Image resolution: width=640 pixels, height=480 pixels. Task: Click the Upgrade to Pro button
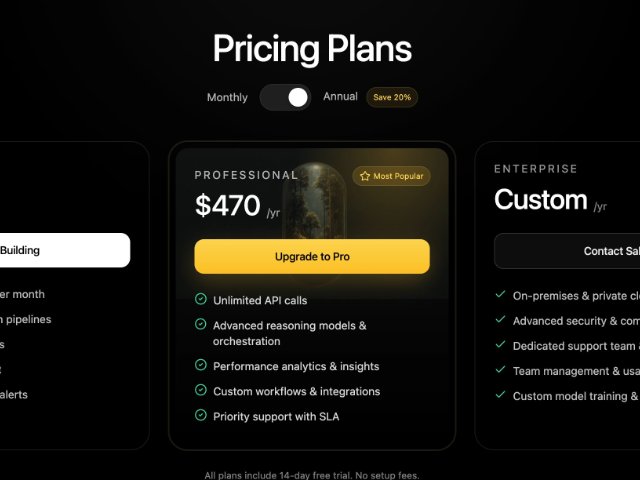click(312, 257)
